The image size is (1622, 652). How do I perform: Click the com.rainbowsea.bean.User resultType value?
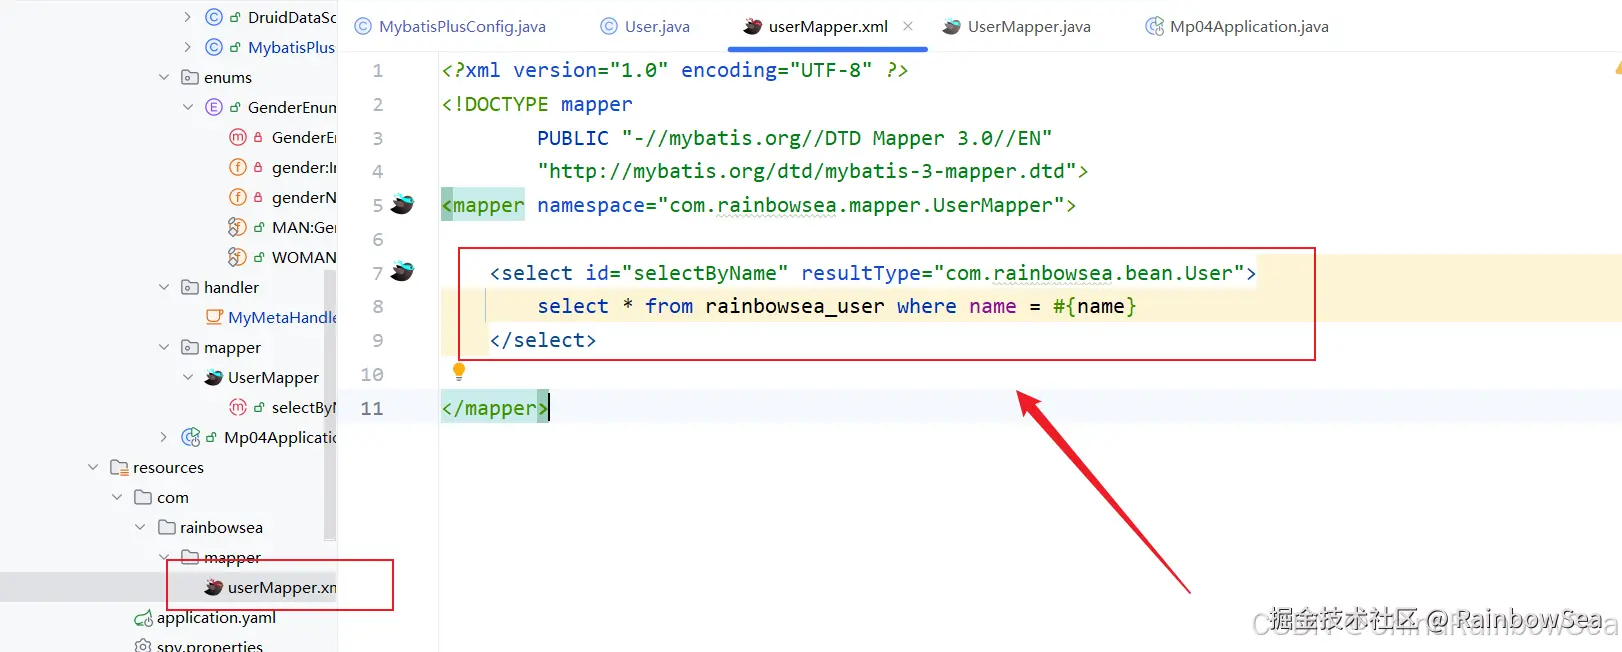pos(1089,273)
